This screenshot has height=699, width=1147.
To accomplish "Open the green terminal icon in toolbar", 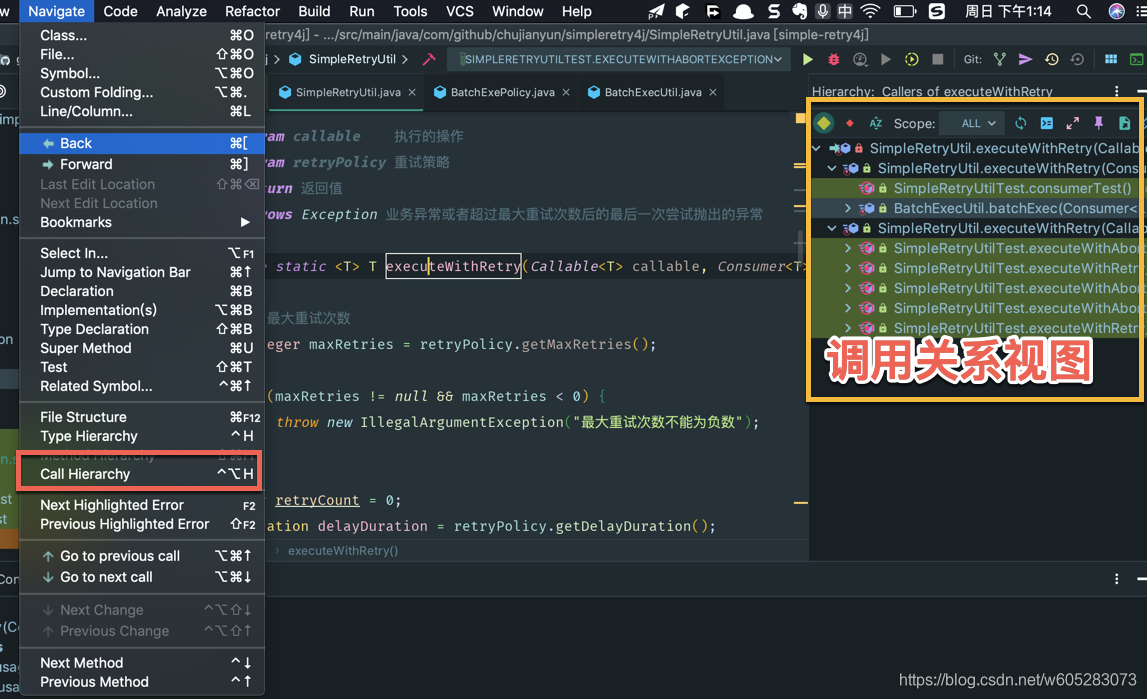I will (x=1137, y=59).
